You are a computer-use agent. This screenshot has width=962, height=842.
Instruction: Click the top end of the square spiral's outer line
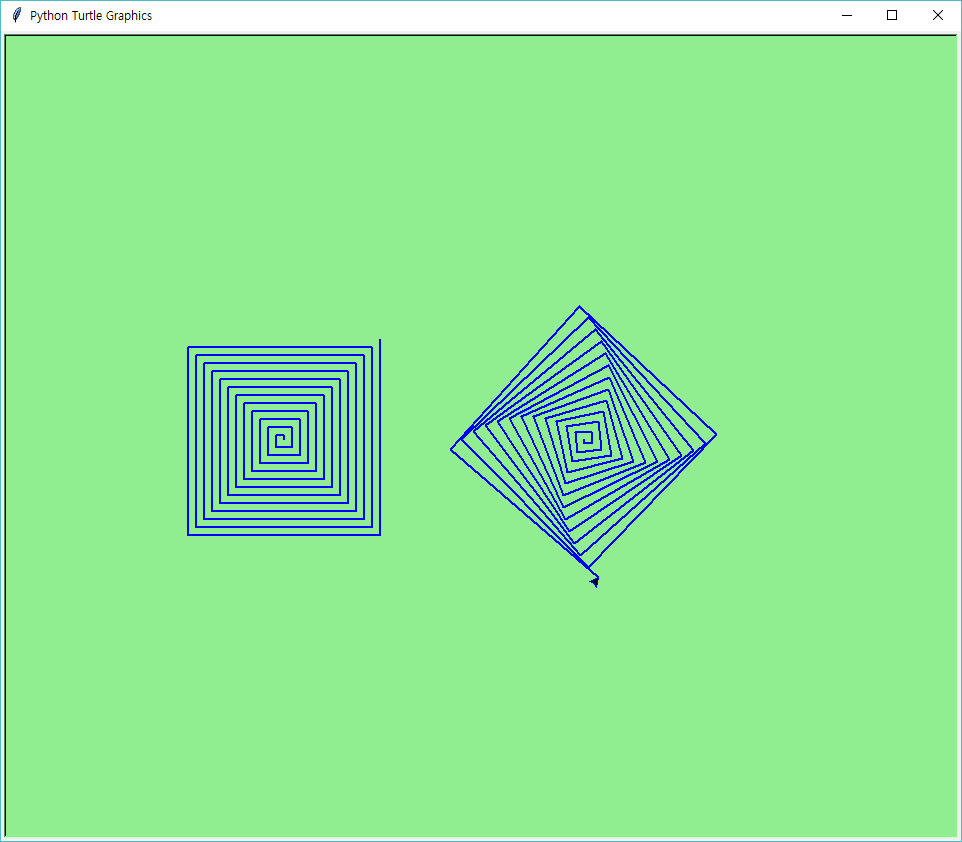click(x=380, y=341)
